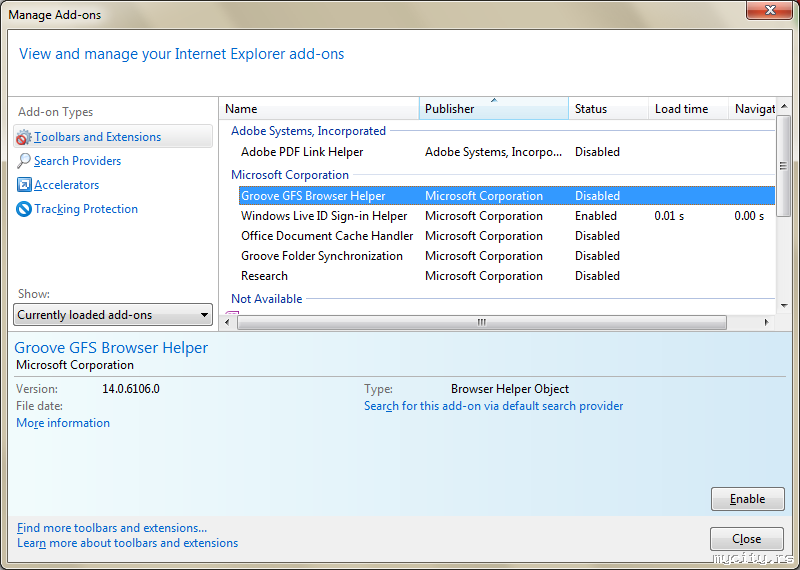Sort list by Publisher column header
Image resolution: width=800 pixels, height=570 pixels.
click(x=493, y=109)
